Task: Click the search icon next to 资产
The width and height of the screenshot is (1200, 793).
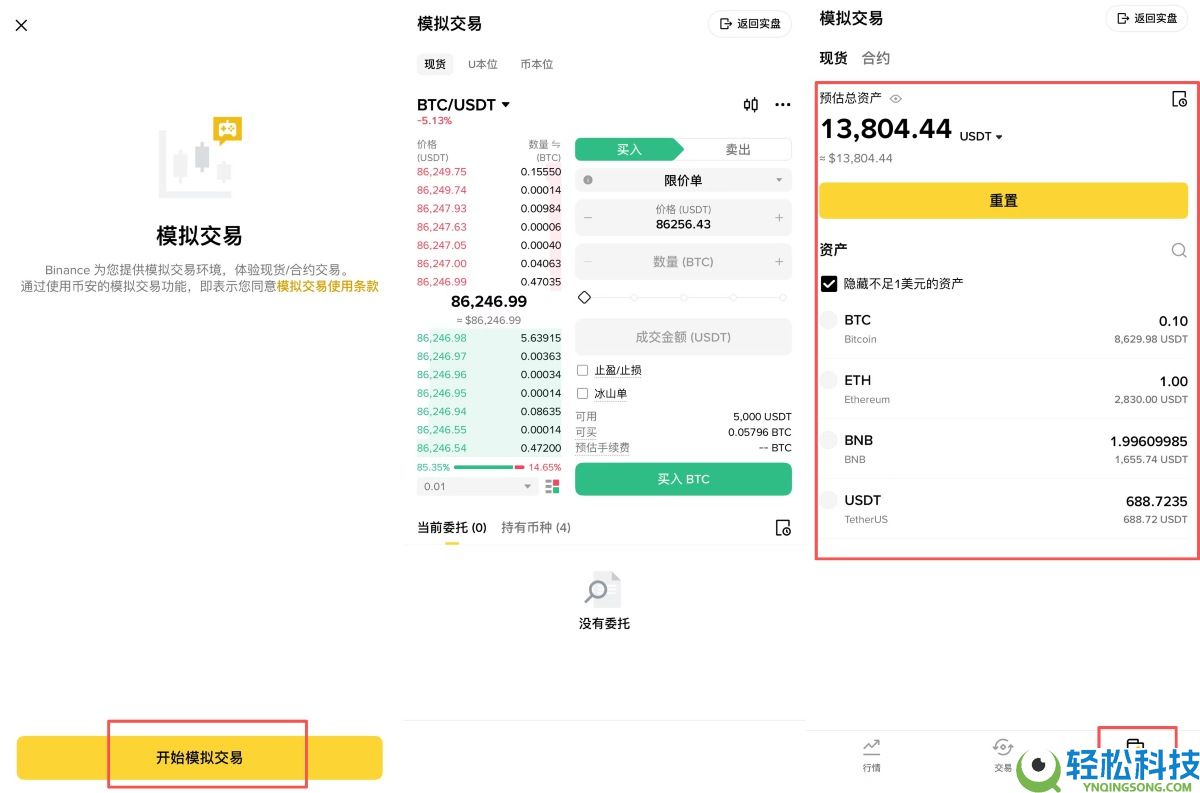Action: 1179,250
